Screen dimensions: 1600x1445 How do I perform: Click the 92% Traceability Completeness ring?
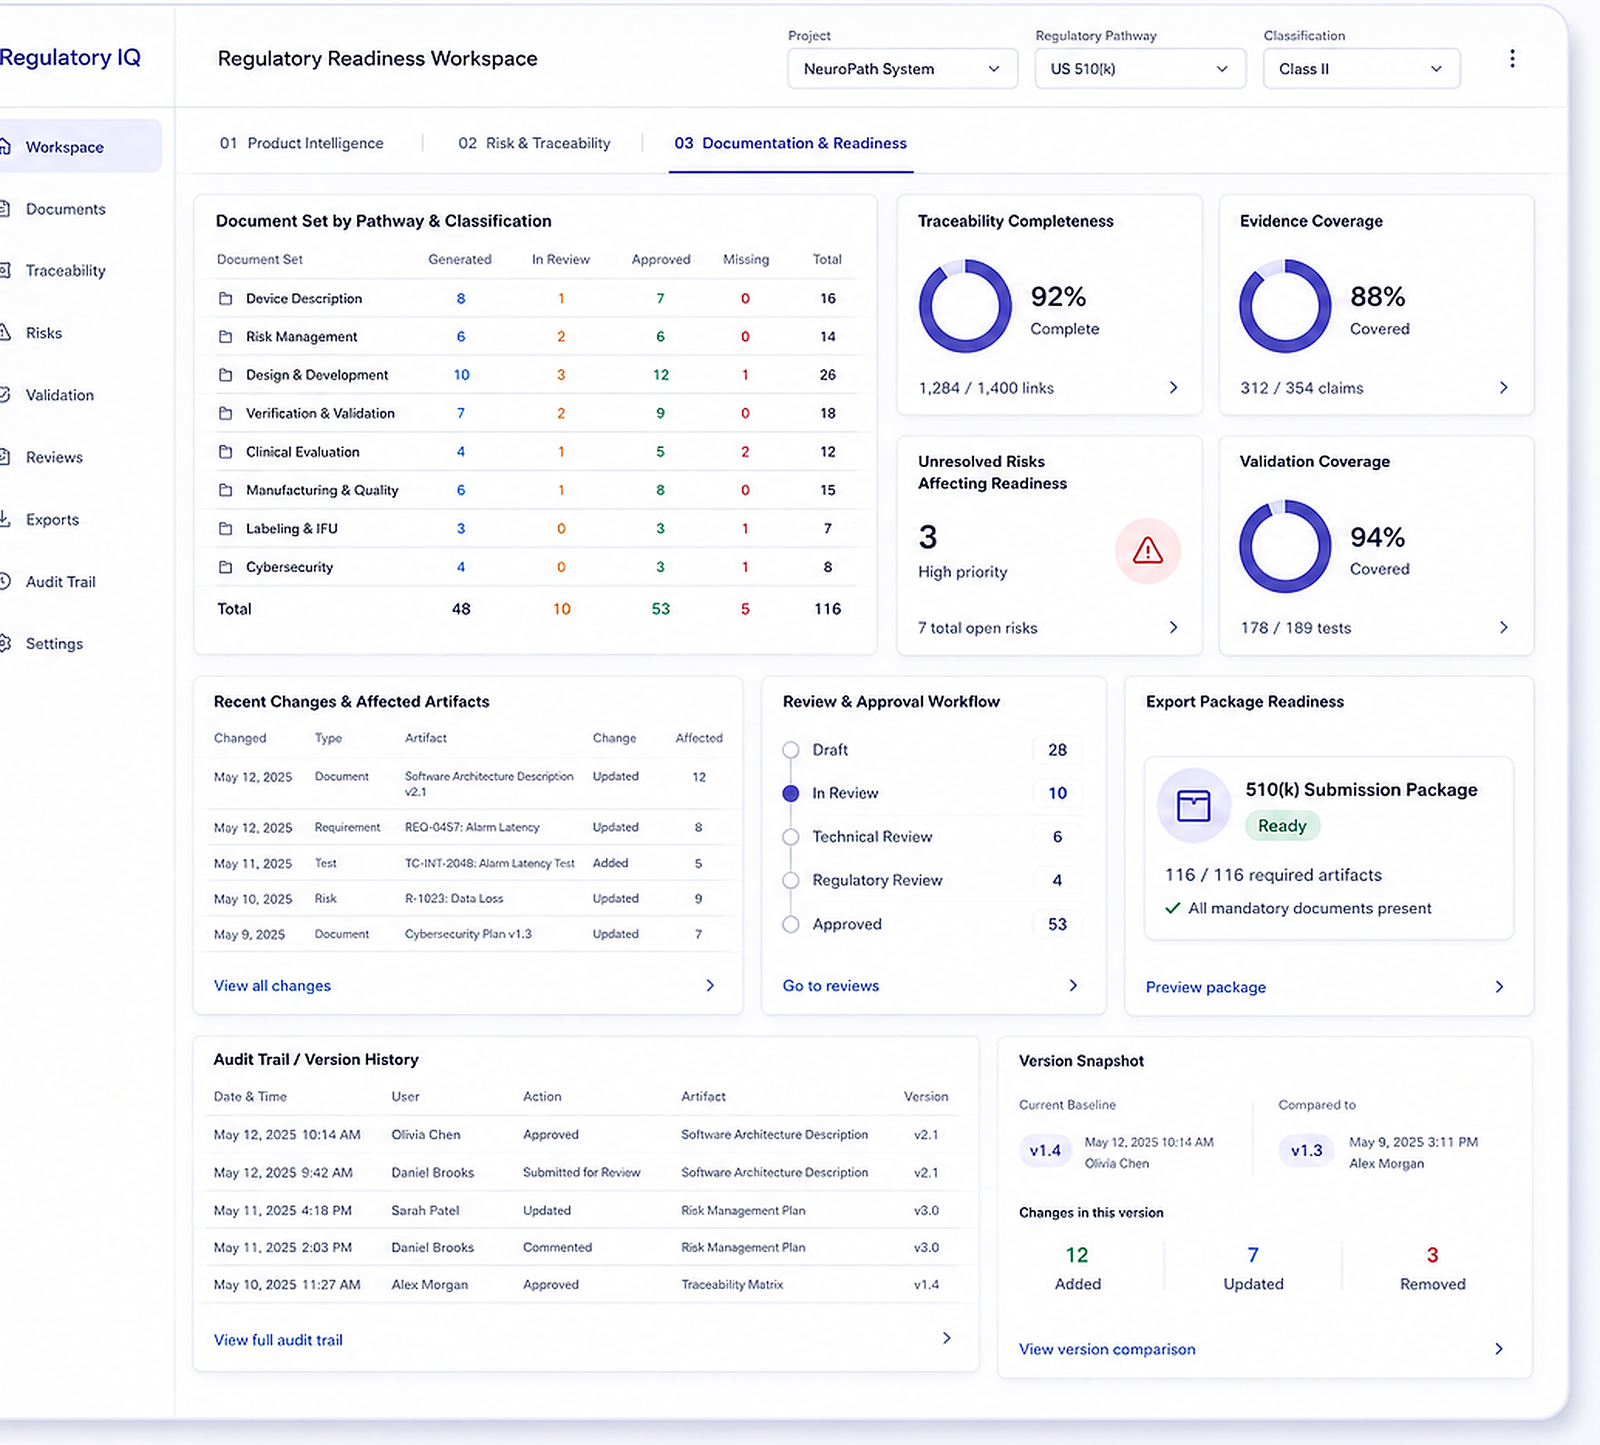tap(965, 306)
